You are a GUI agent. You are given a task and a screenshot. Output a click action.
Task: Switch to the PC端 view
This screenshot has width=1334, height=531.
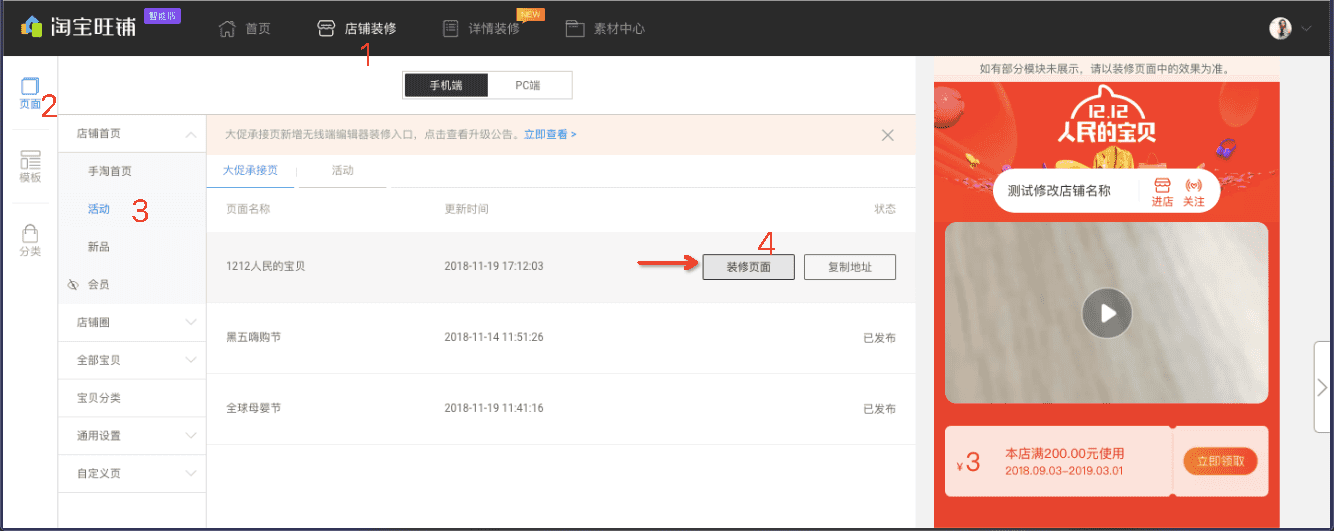click(x=530, y=85)
